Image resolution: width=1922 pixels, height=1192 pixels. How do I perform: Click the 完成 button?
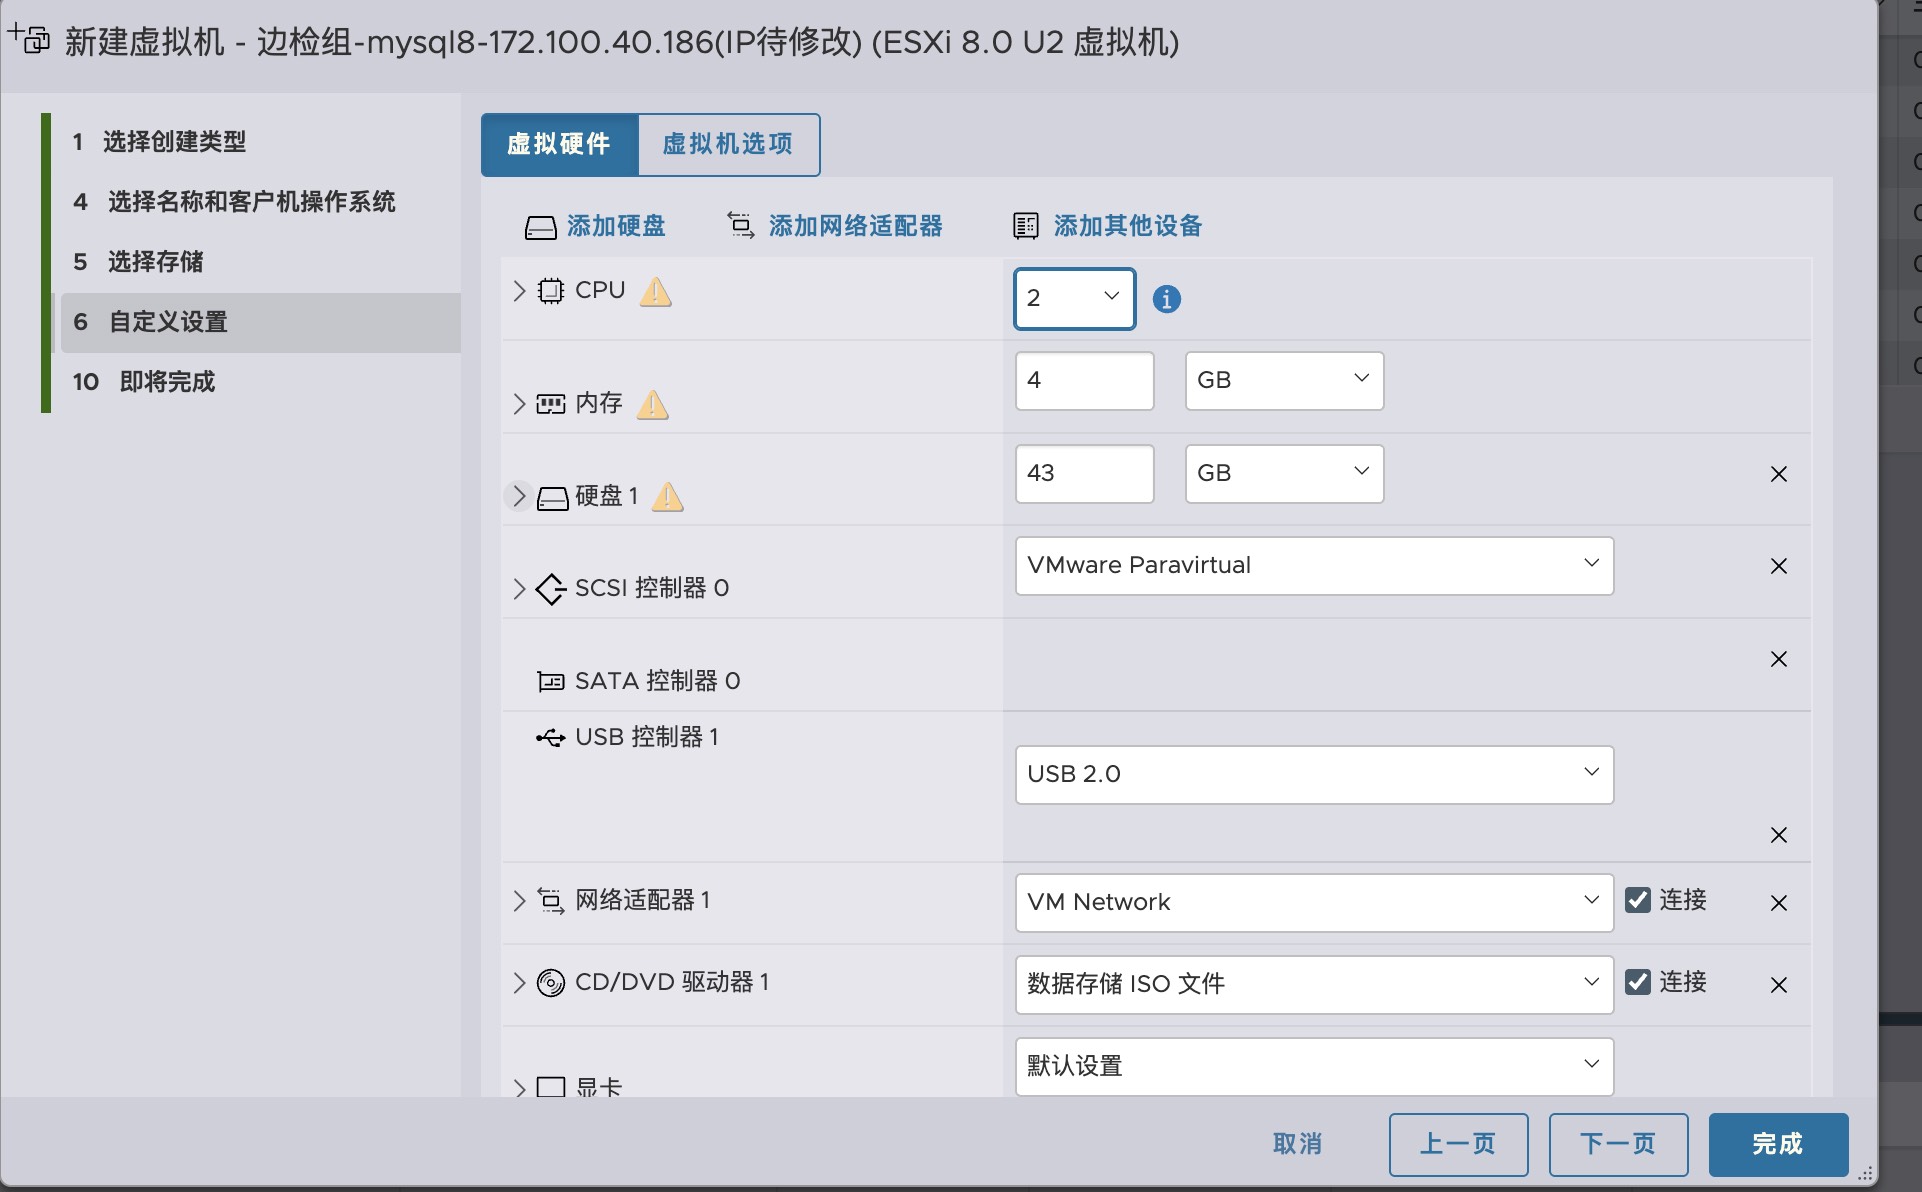(1777, 1144)
